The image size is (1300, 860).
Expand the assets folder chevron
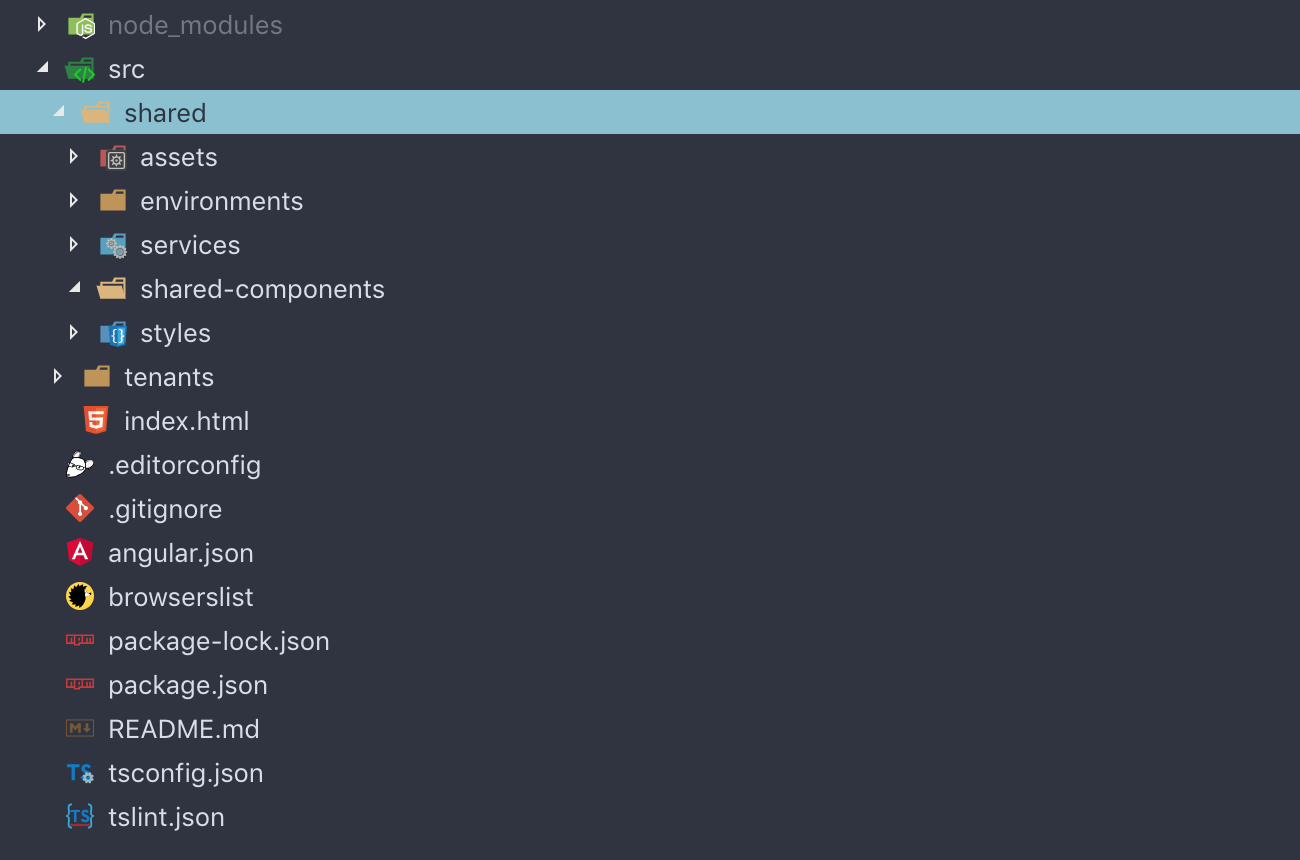point(73,156)
